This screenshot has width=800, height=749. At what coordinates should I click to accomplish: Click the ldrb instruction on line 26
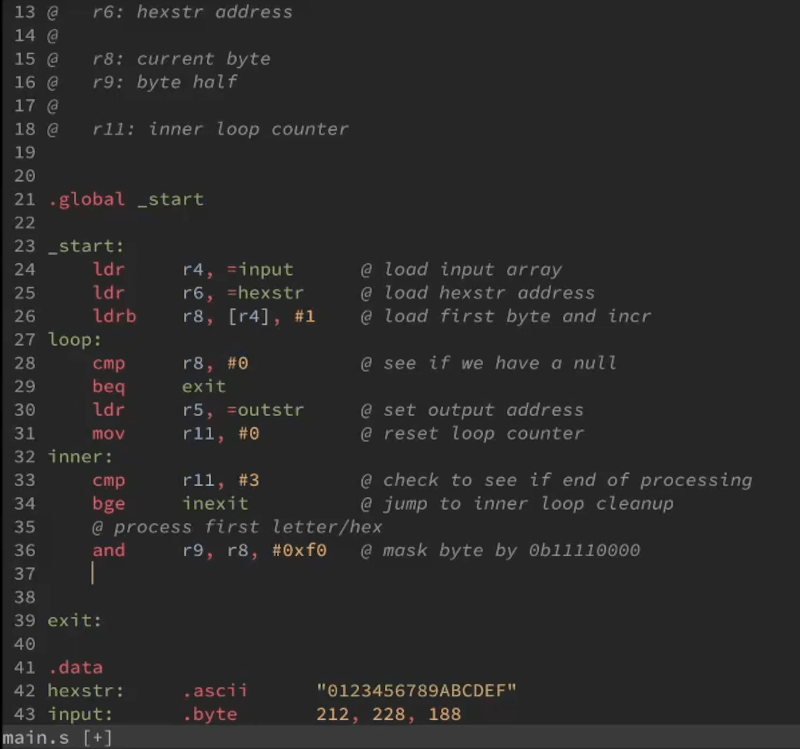point(115,316)
